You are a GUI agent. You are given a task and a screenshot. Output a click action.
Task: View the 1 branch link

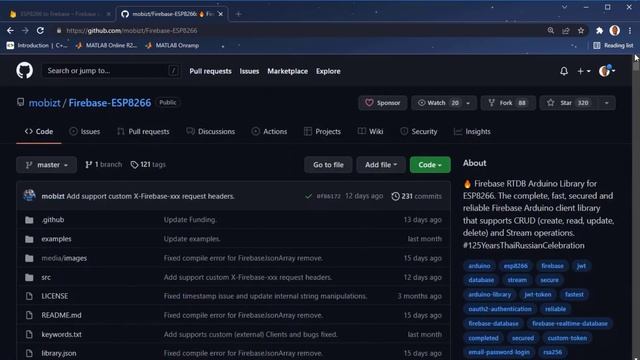(103, 164)
